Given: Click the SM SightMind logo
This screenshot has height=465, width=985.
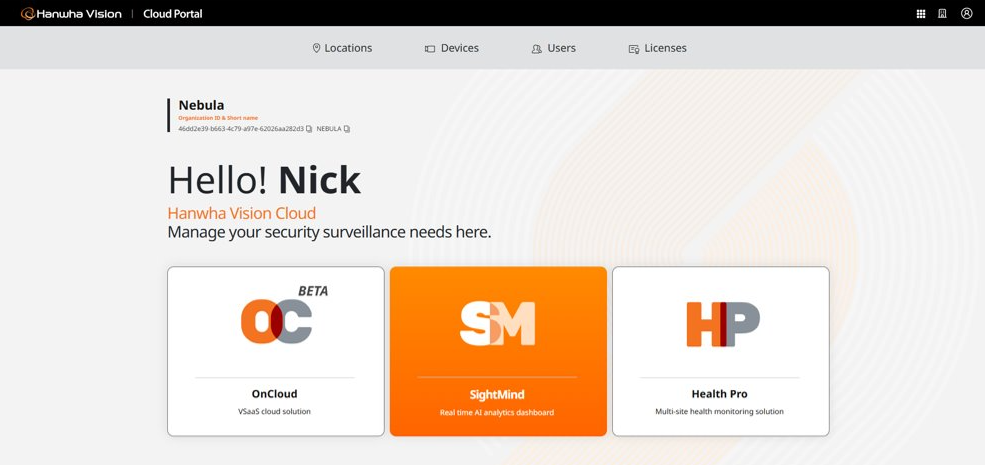Looking at the screenshot, I should click(498, 323).
